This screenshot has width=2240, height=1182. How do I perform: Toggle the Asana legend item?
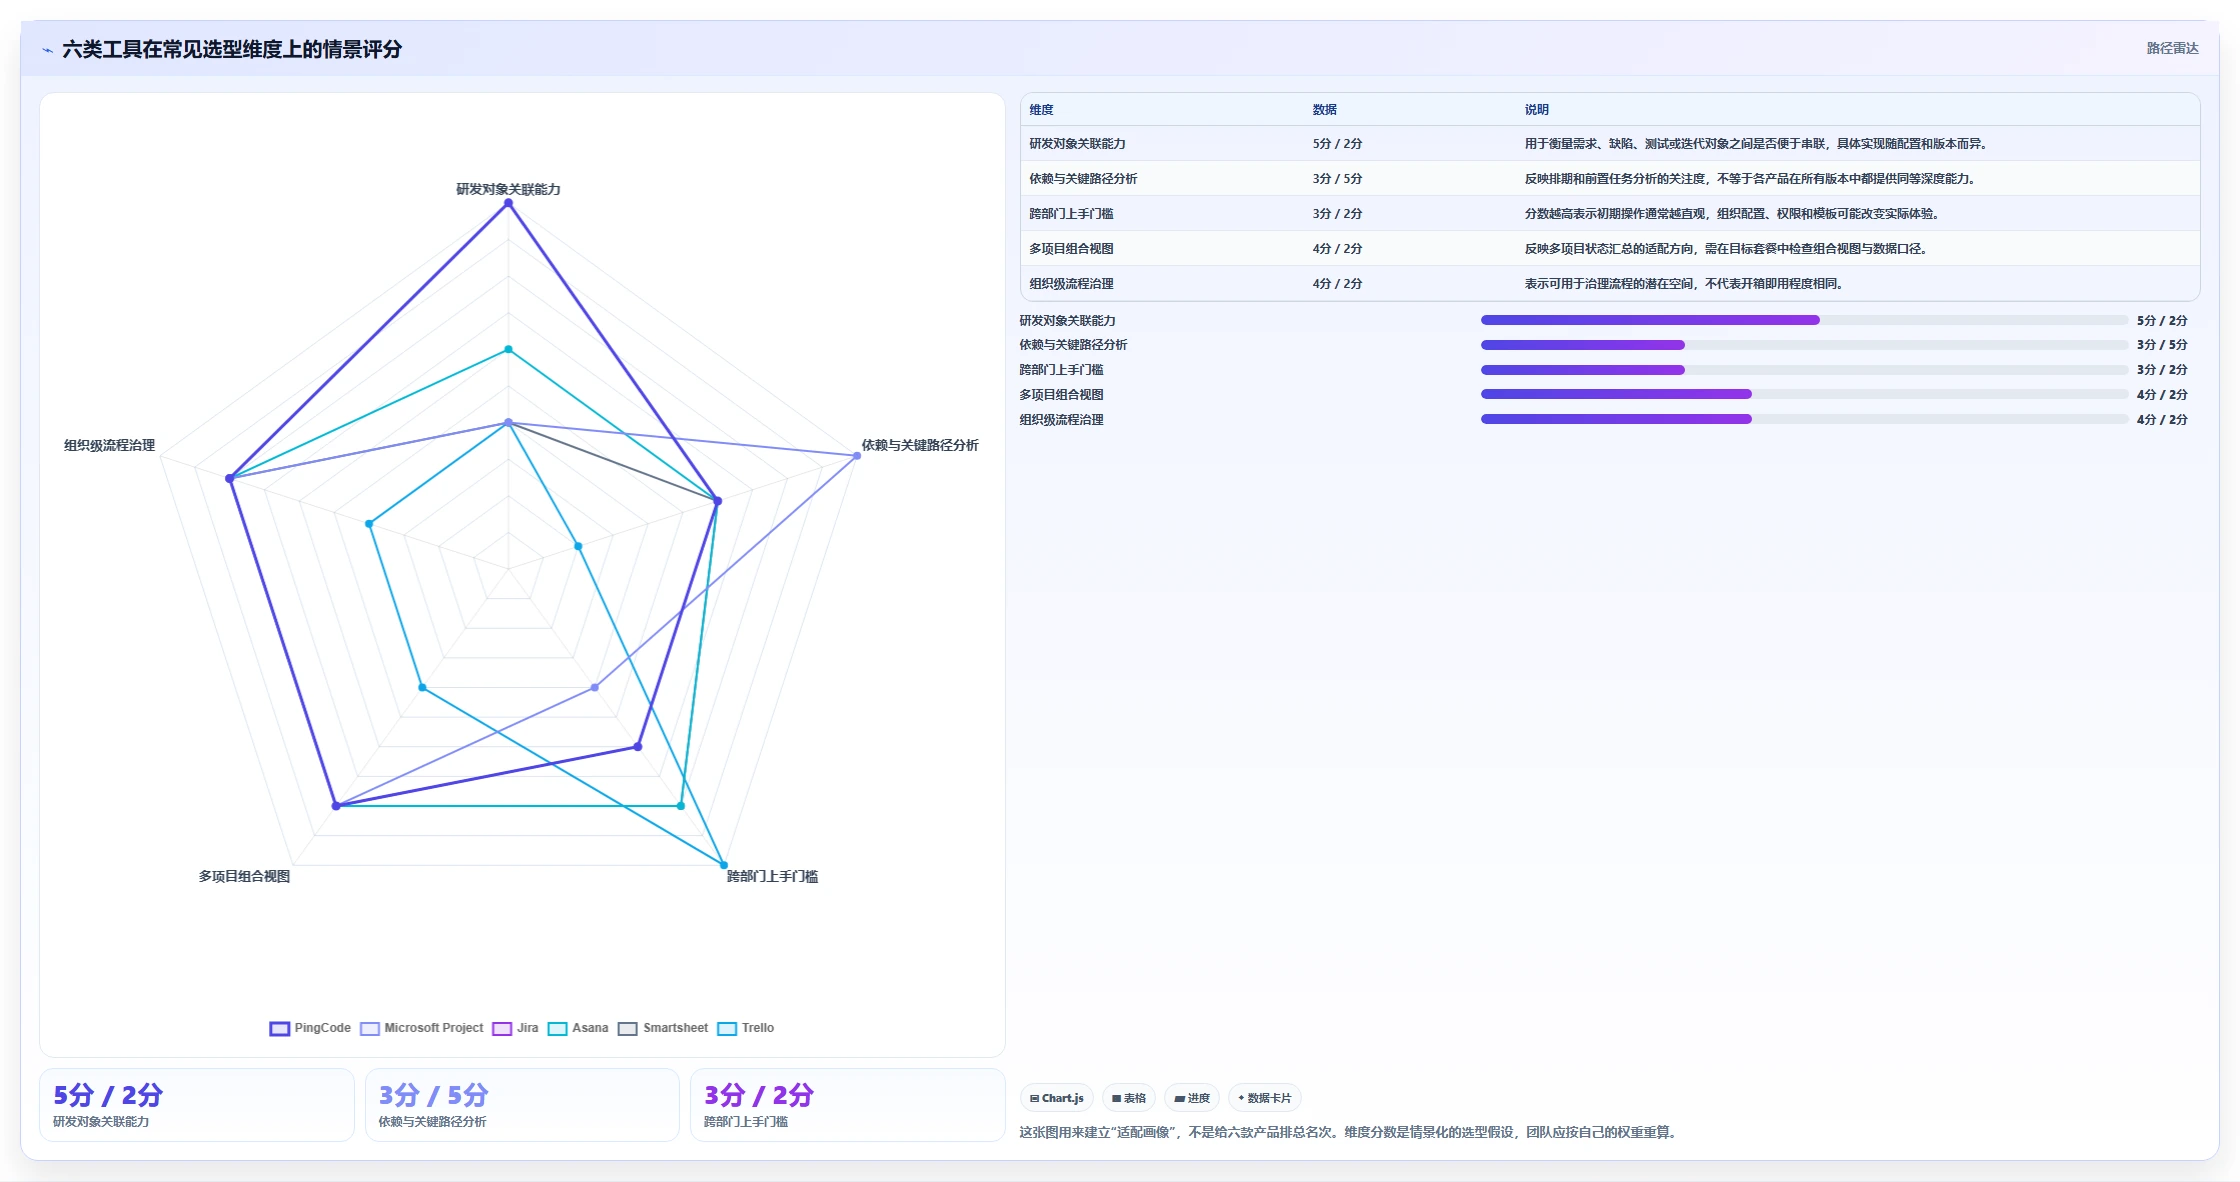coord(578,1028)
